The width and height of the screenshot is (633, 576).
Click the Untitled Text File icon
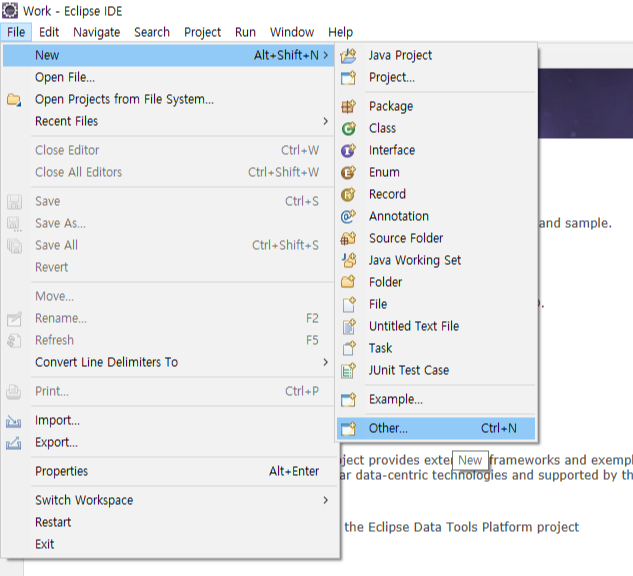pos(348,326)
